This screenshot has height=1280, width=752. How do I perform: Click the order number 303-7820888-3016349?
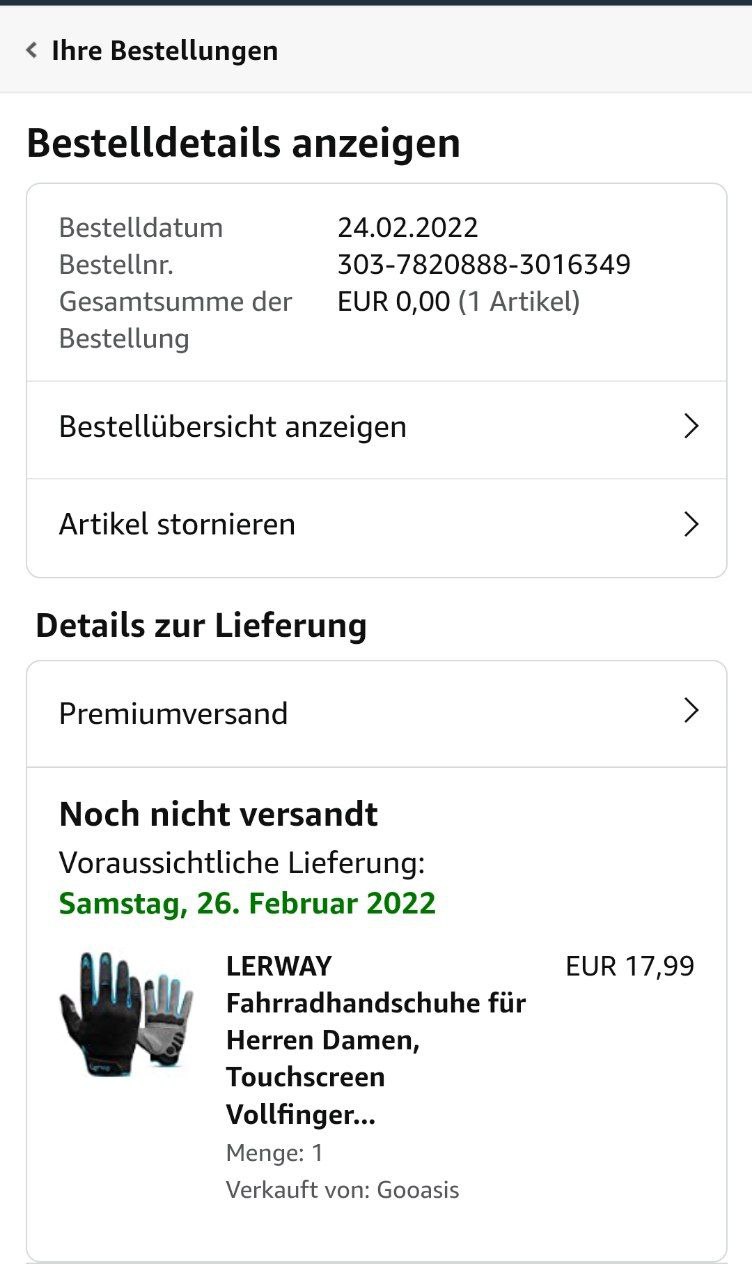coord(484,265)
